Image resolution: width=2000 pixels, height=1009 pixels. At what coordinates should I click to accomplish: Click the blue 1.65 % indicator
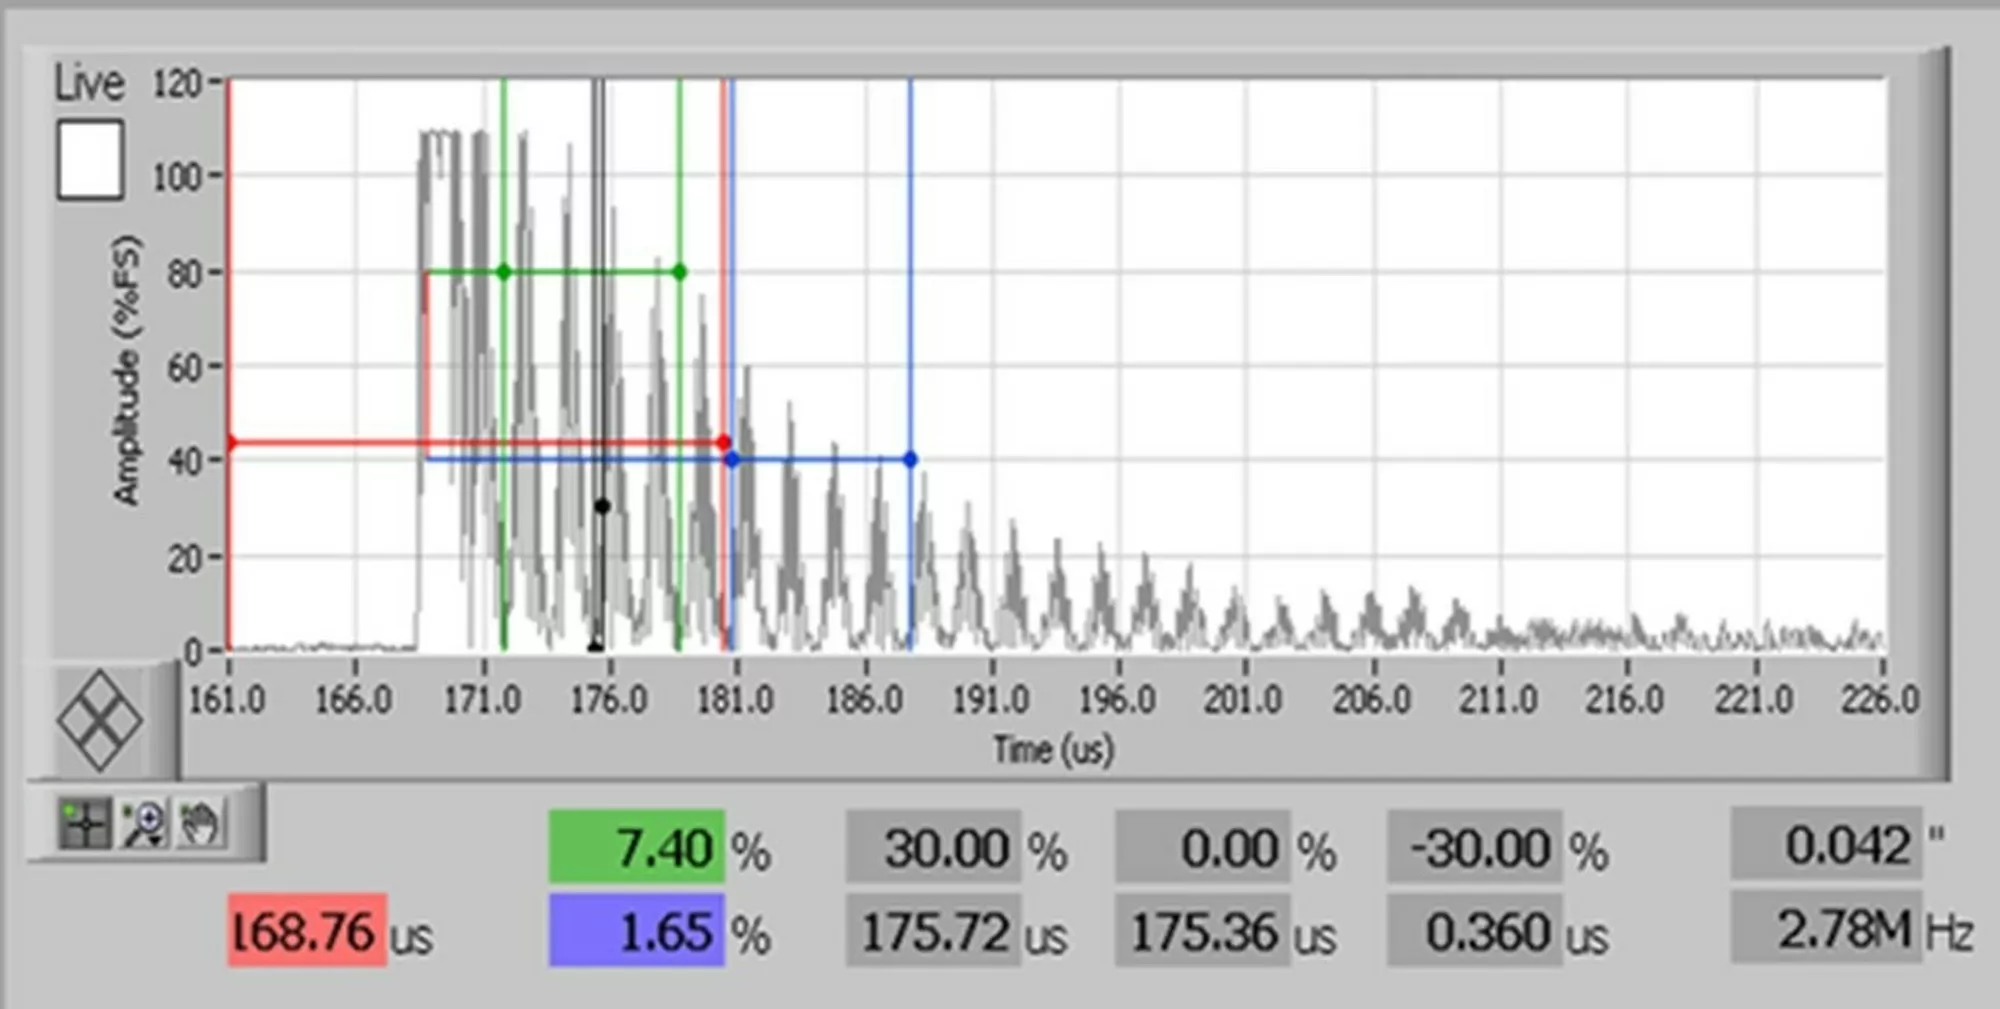click(x=636, y=931)
